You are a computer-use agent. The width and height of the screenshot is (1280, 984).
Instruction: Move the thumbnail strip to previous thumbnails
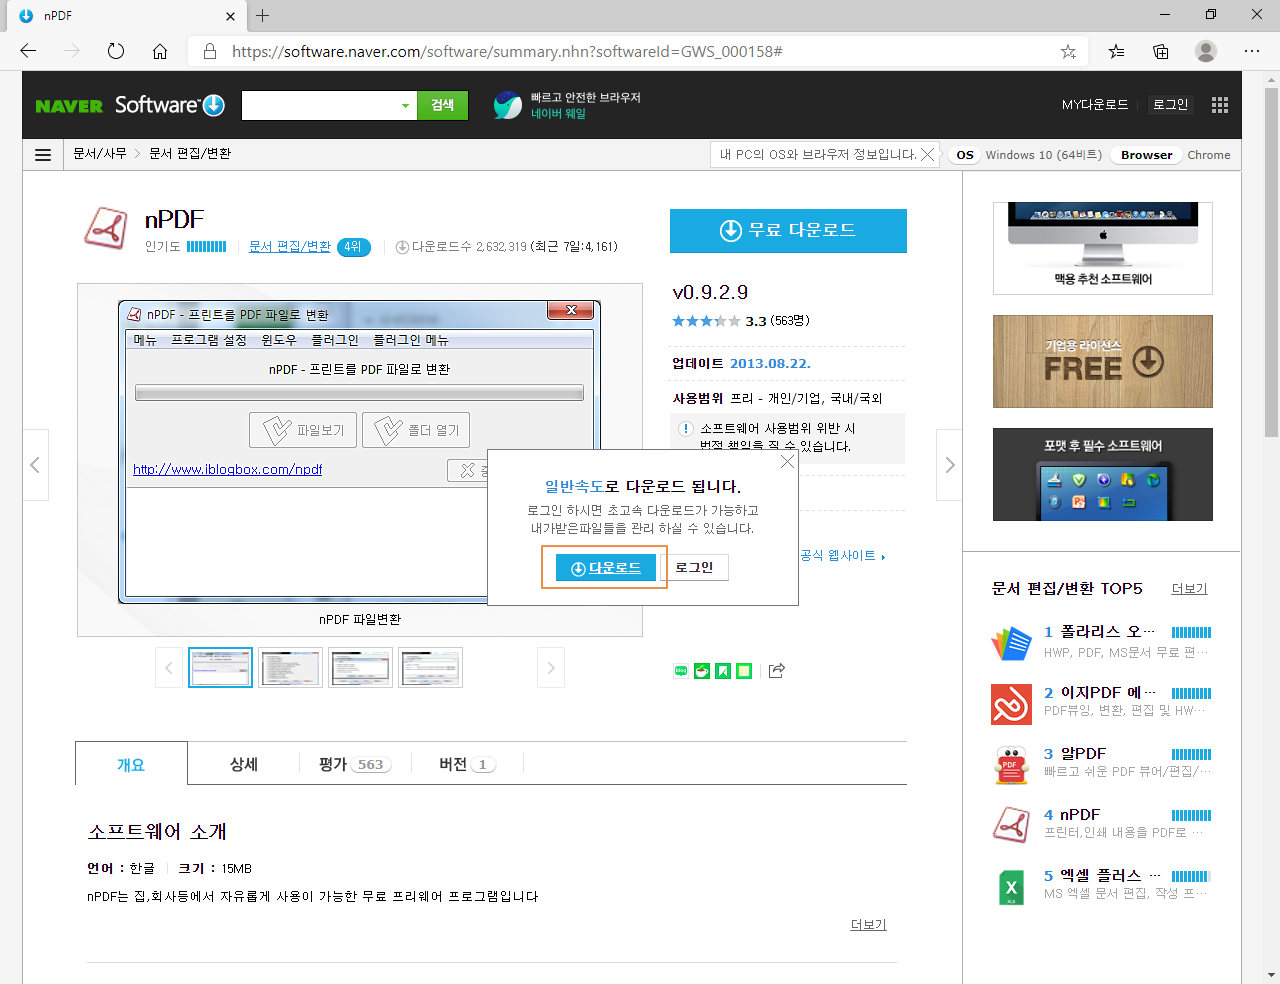[x=169, y=668]
